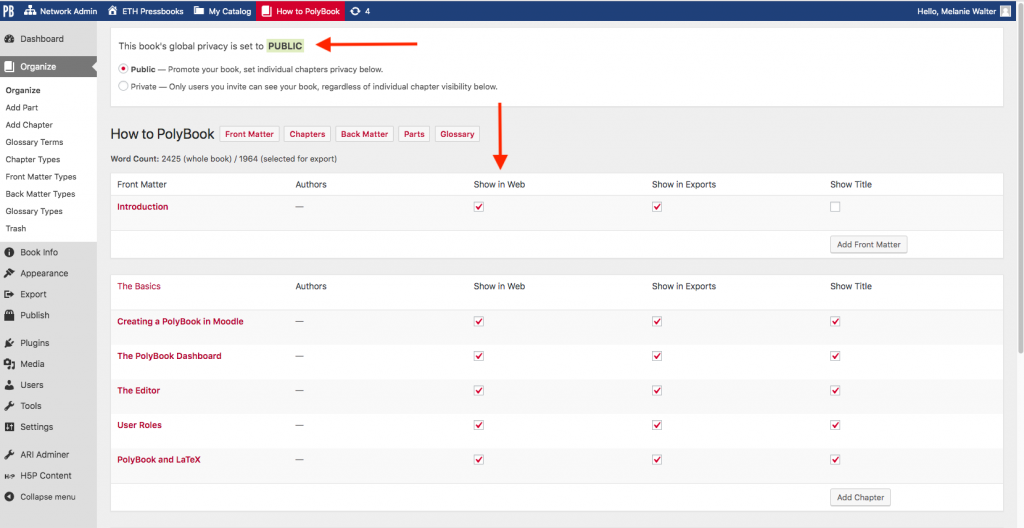Jump to Back Matter section button
The width and height of the screenshot is (1024, 528).
click(x=364, y=134)
